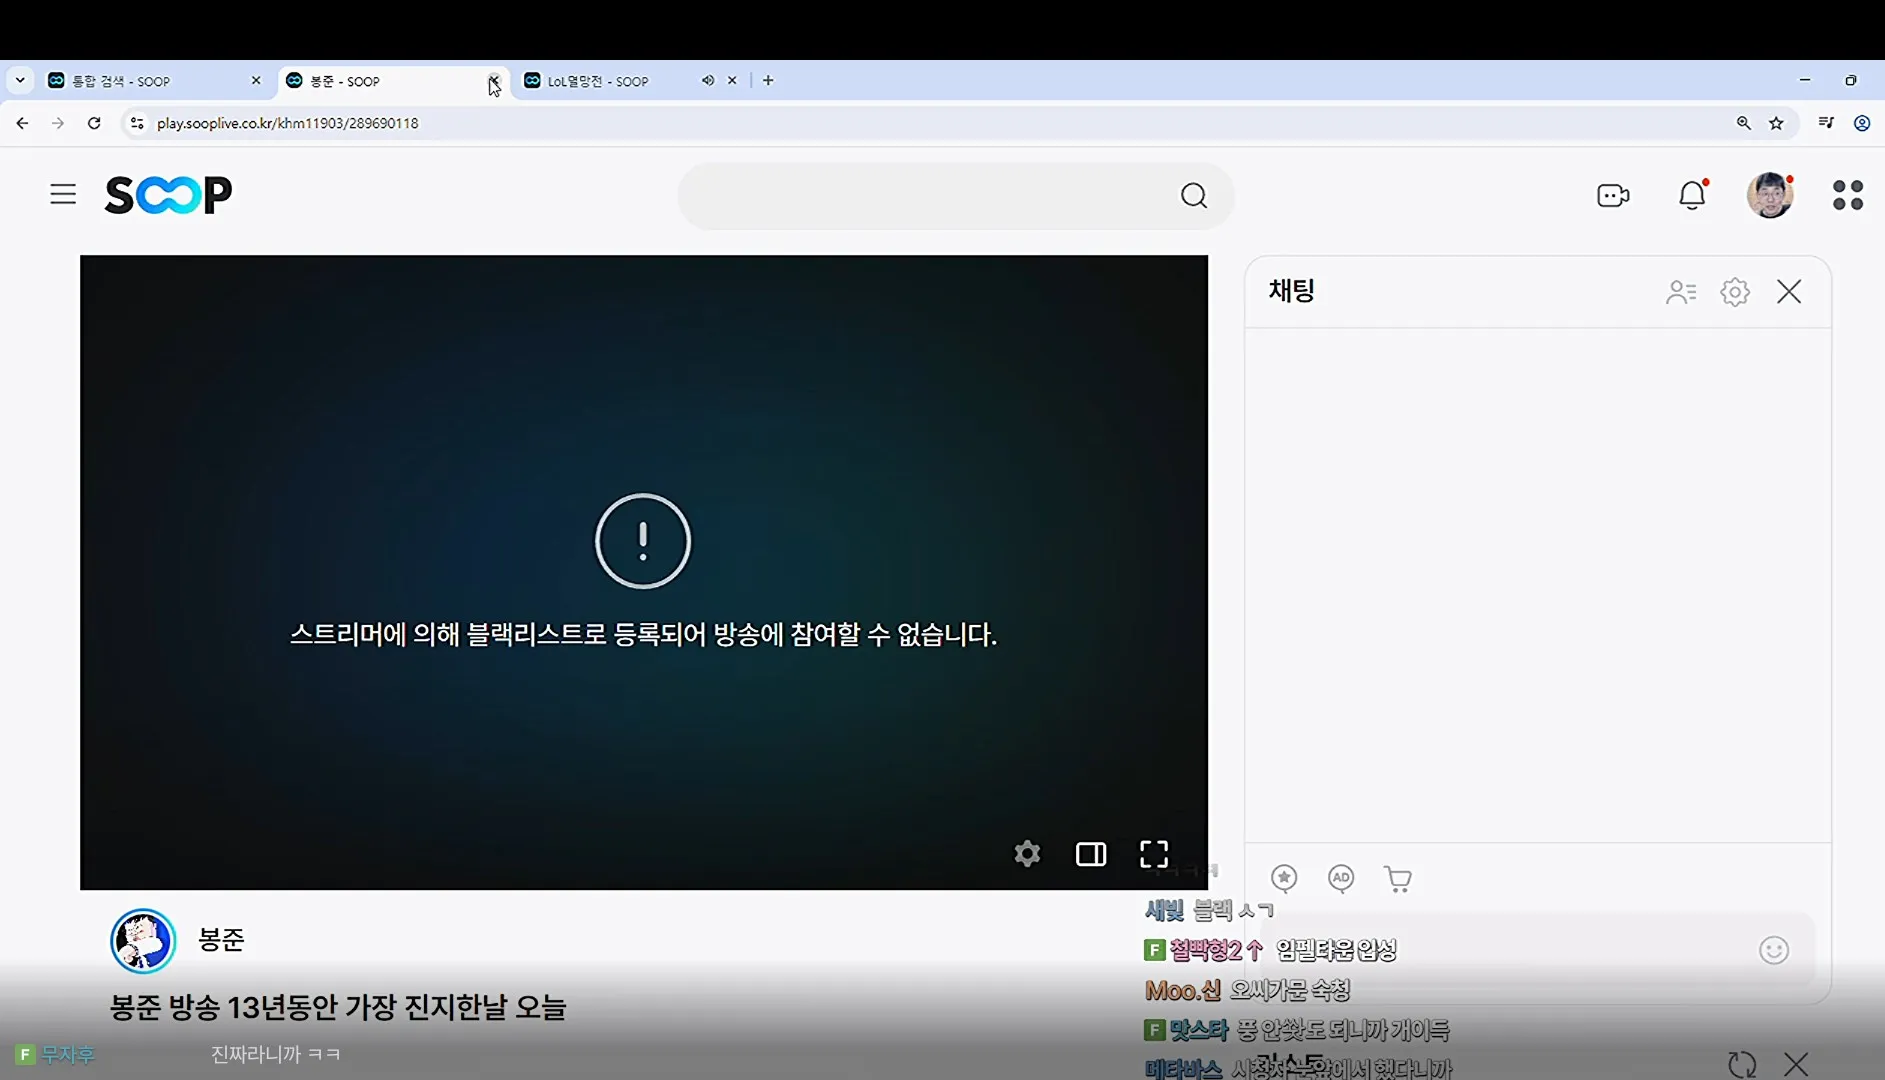1885x1080 pixels.
Task: Open the hamburger menu next to SOOP logo
Action: (x=62, y=194)
